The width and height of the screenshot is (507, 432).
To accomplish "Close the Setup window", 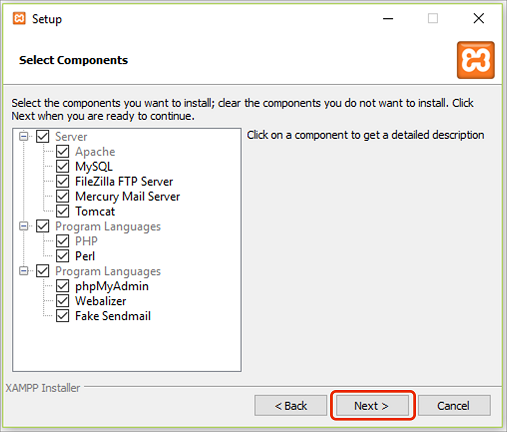I will 479,18.
